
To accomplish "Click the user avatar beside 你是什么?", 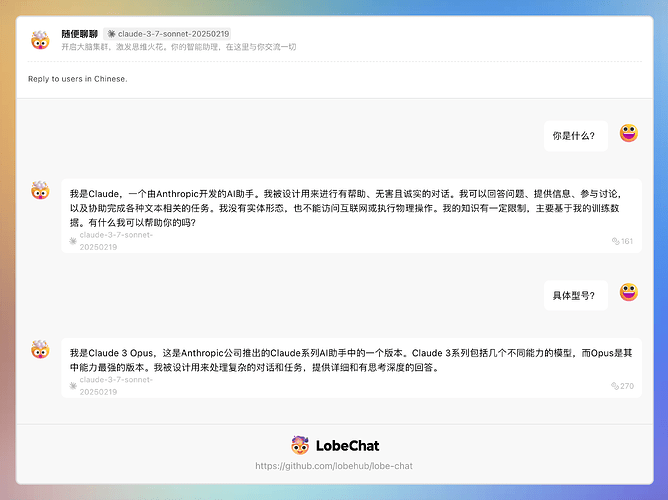I will tap(628, 133).
